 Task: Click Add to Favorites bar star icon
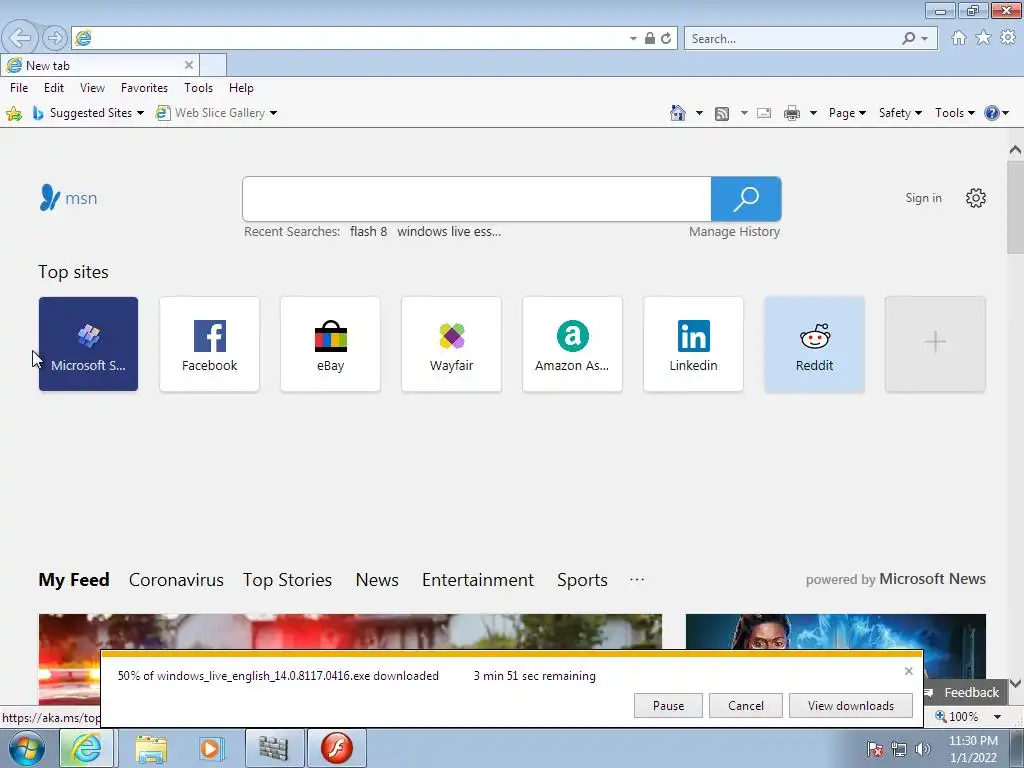[x=14, y=114]
